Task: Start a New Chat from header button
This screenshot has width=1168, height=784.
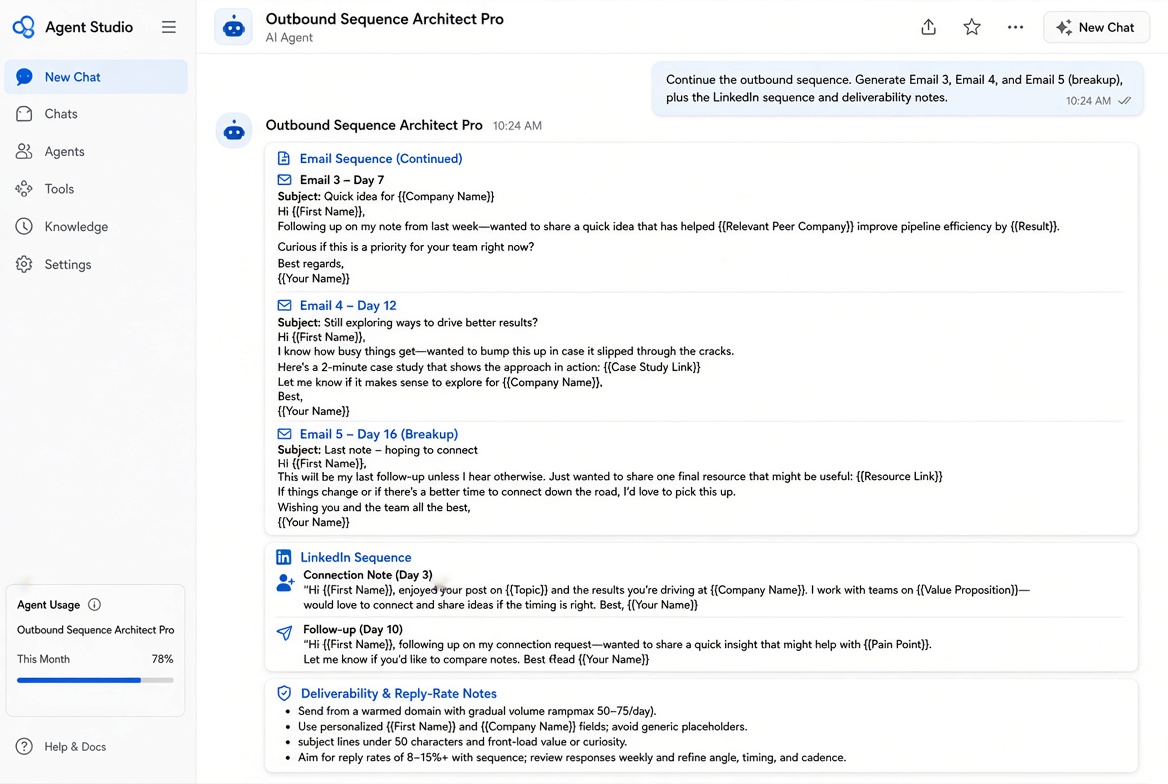Action: (1096, 28)
